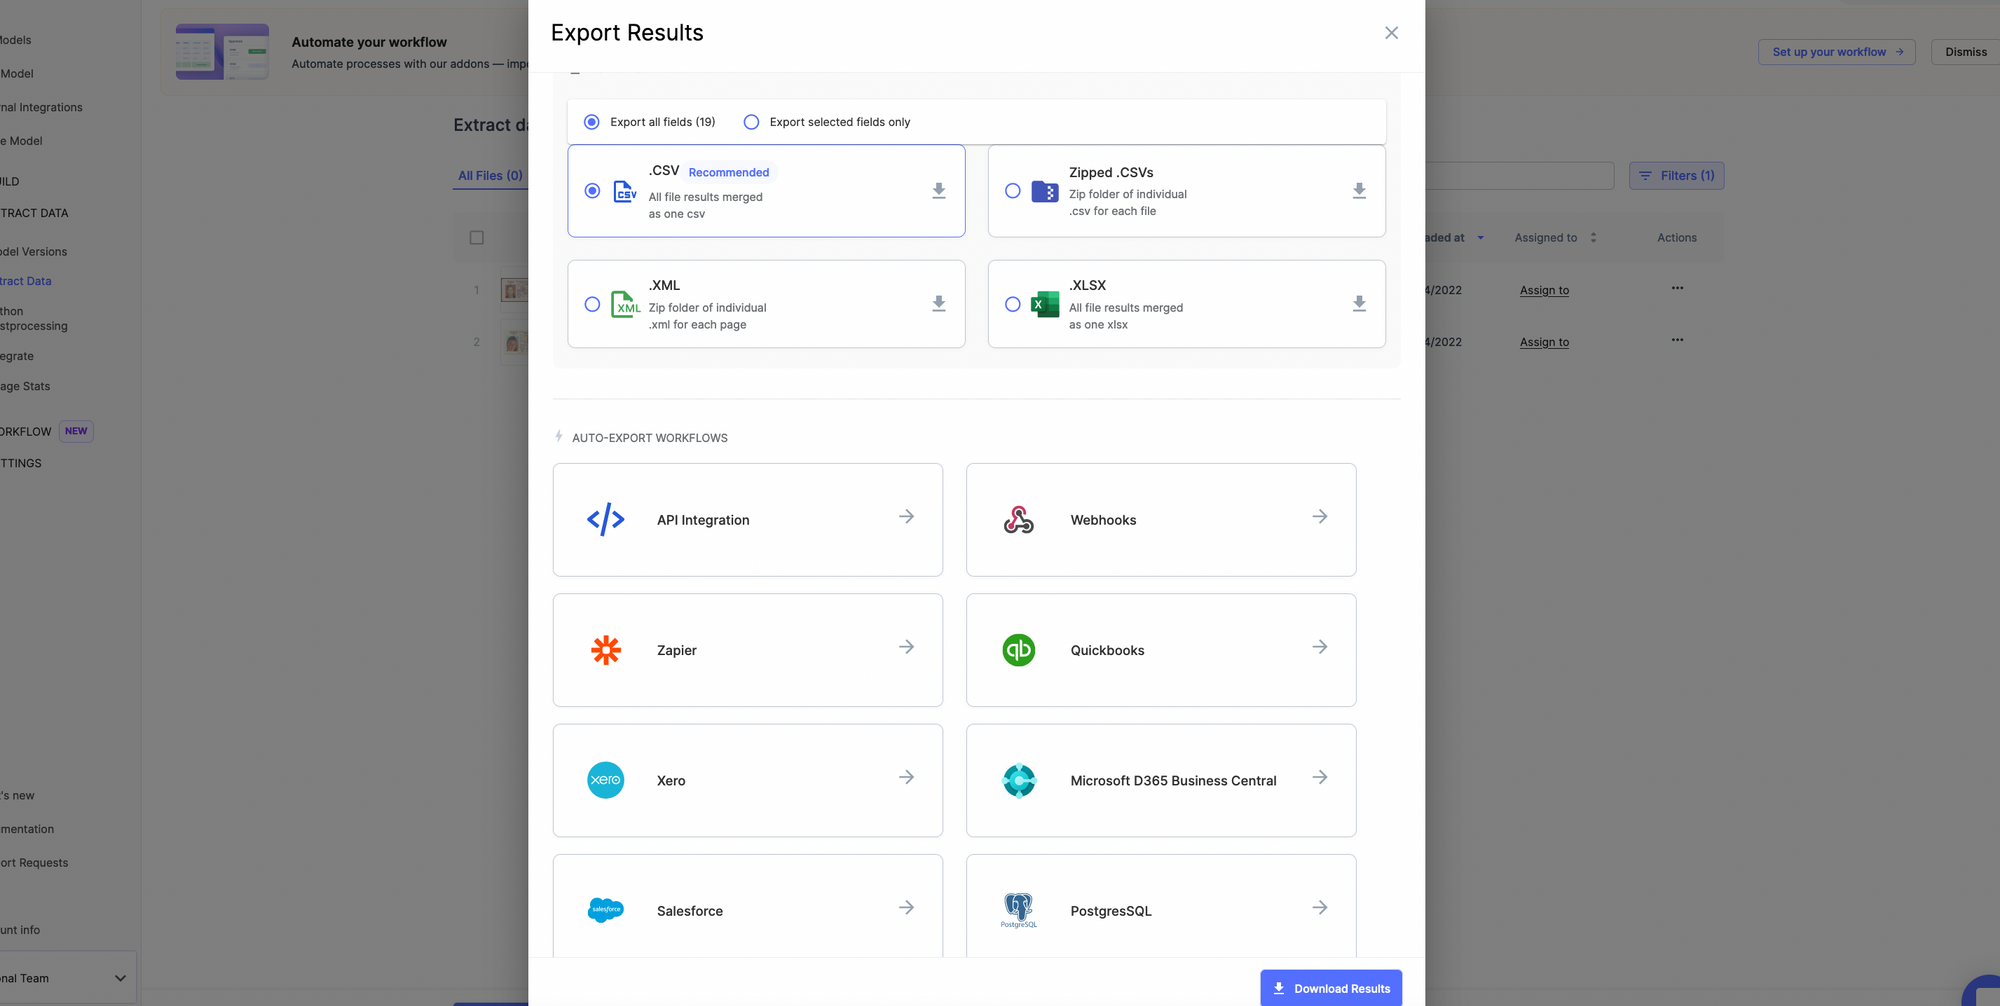Download the Zipped CSVs via its icon
Viewport: 2000px width, 1006px height.
pos(1358,191)
